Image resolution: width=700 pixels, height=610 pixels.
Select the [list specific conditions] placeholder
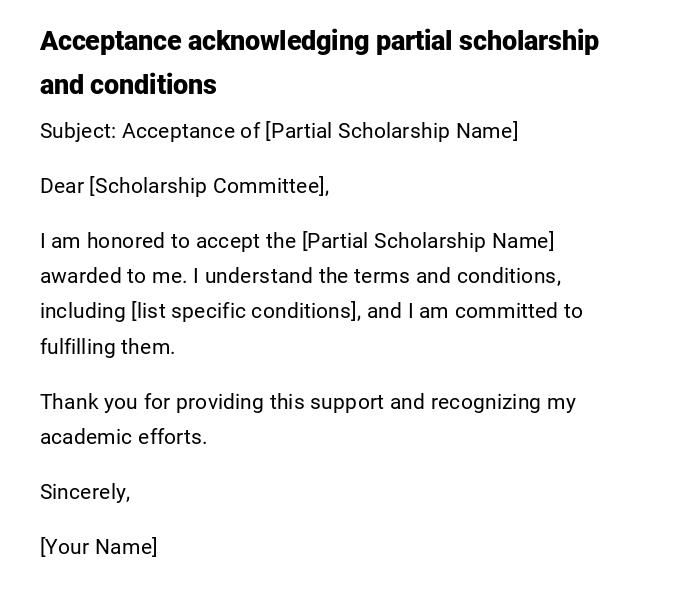coord(244,311)
